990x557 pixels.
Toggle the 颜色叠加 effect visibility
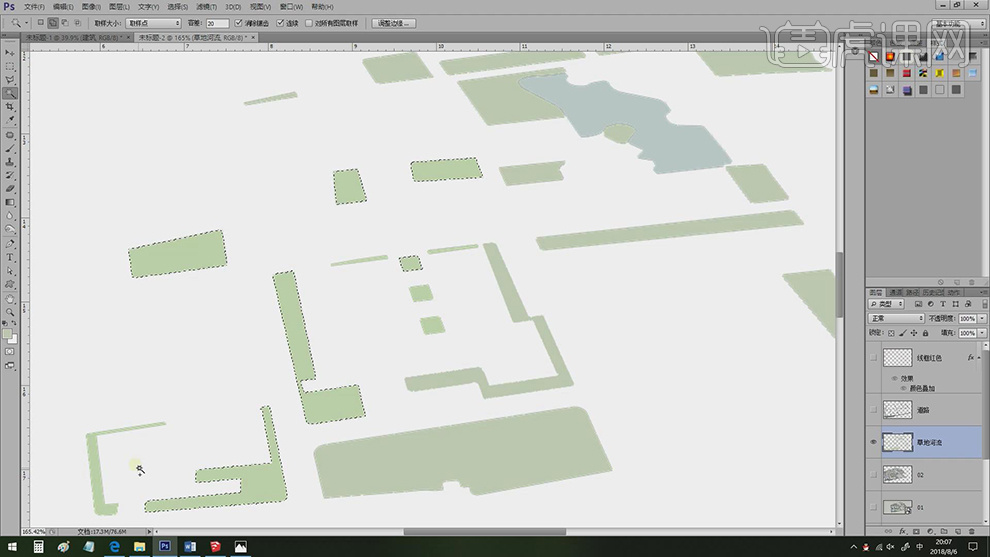pyautogui.click(x=903, y=388)
